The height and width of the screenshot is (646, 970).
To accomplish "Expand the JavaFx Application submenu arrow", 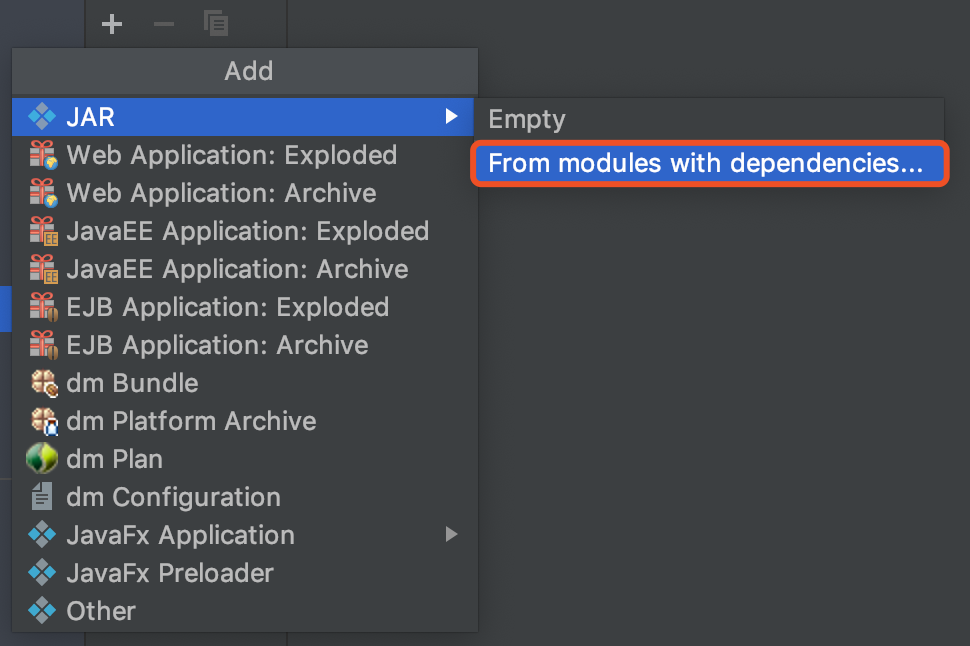I will [x=452, y=535].
